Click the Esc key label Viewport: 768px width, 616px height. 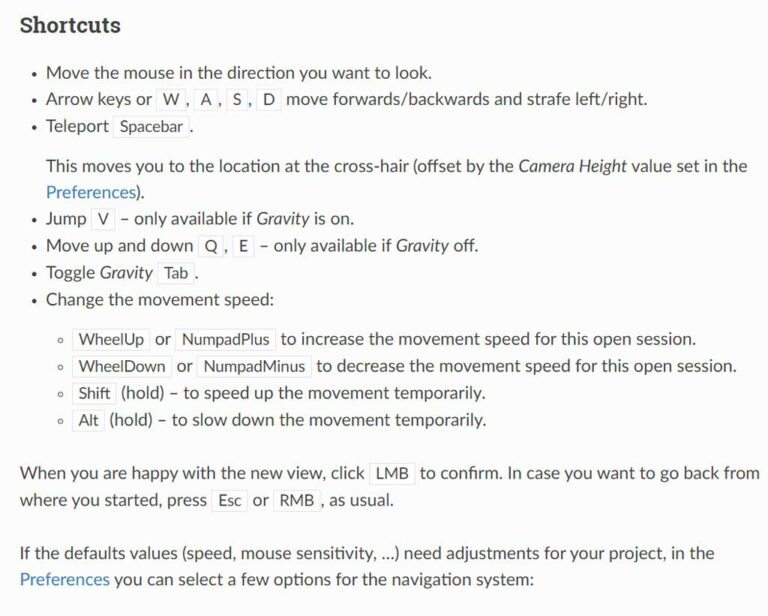click(x=229, y=501)
